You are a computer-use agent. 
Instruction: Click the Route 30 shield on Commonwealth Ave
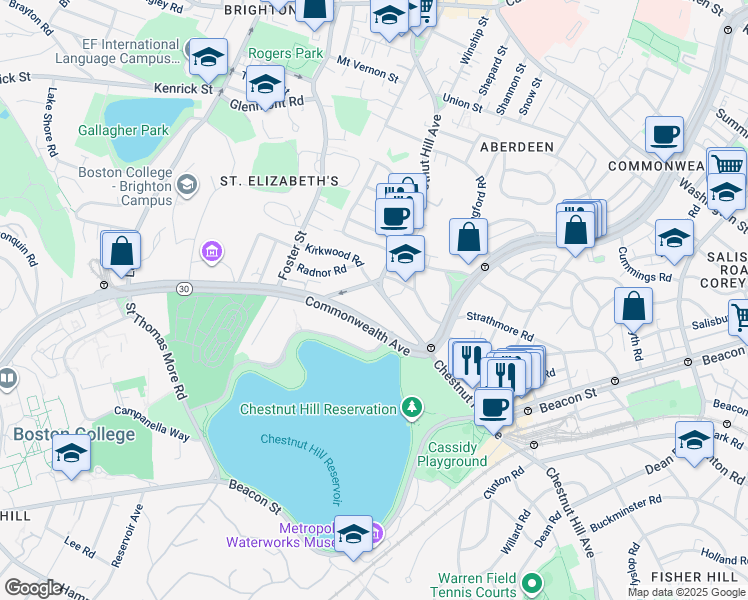click(184, 289)
